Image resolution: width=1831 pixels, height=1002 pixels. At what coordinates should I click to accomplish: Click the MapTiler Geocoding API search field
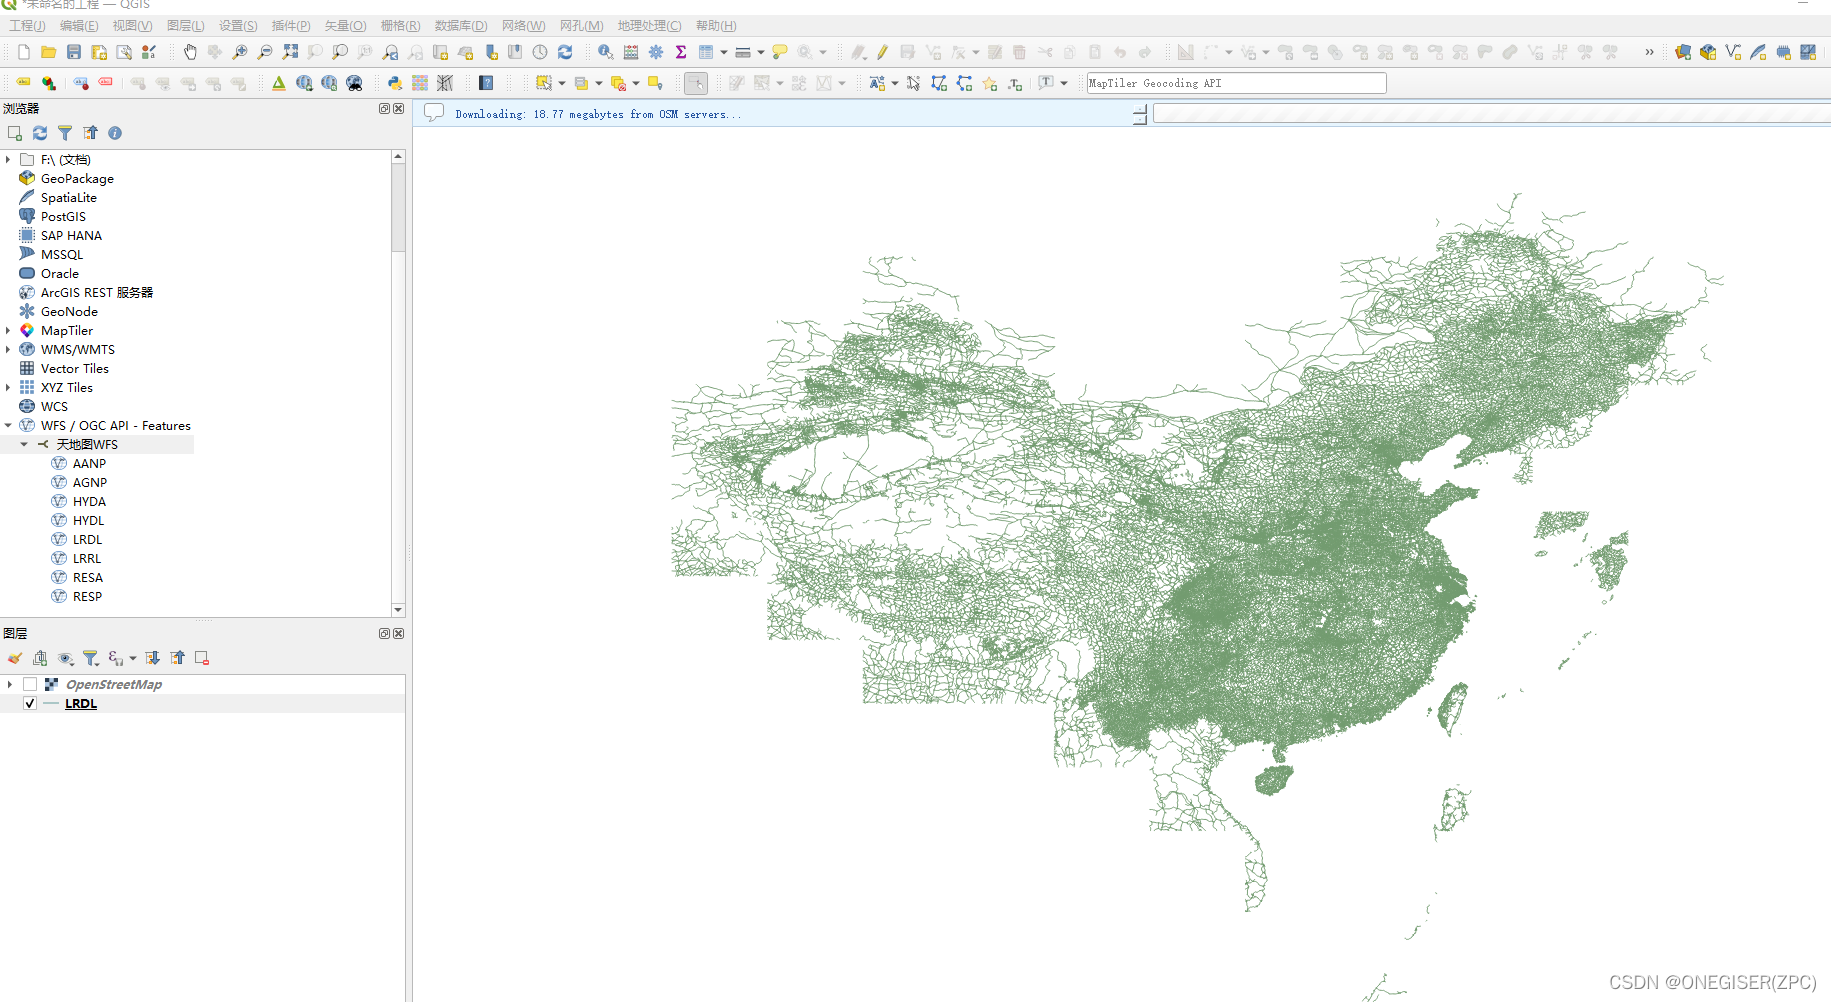tap(1236, 83)
